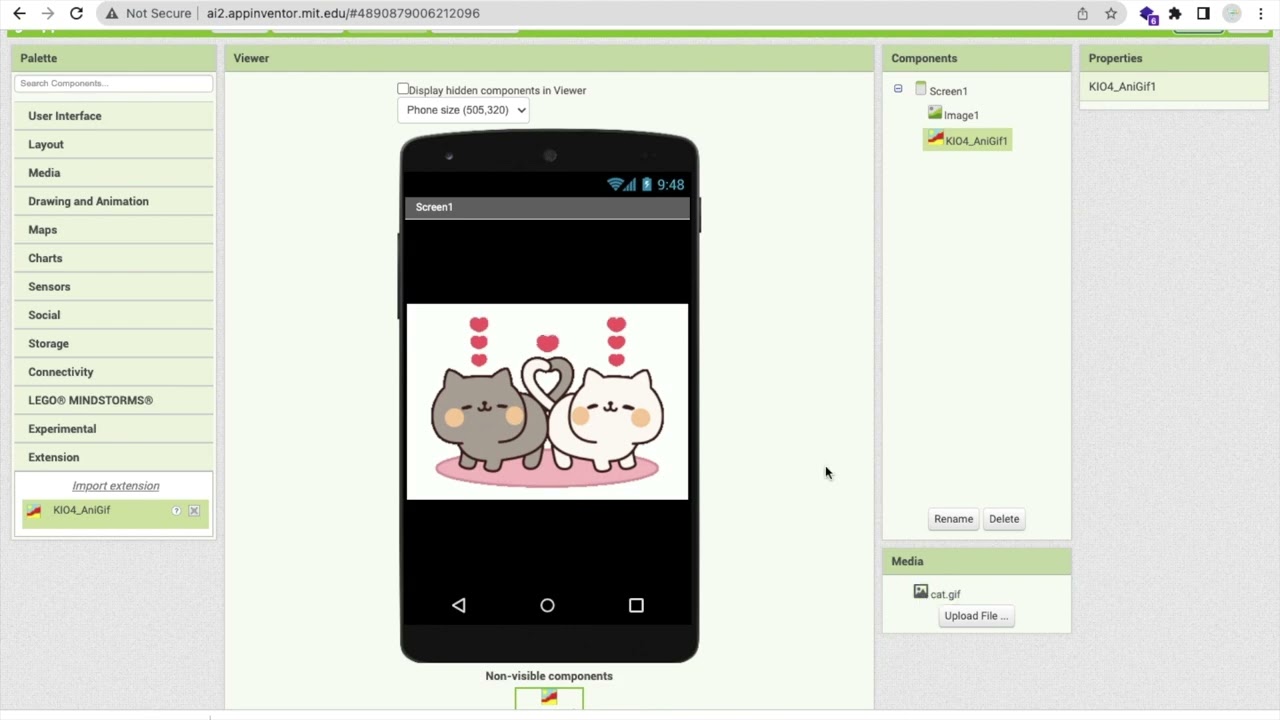
Task: Select Screen1 in the Components tree
Action: [x=948, y=91]
